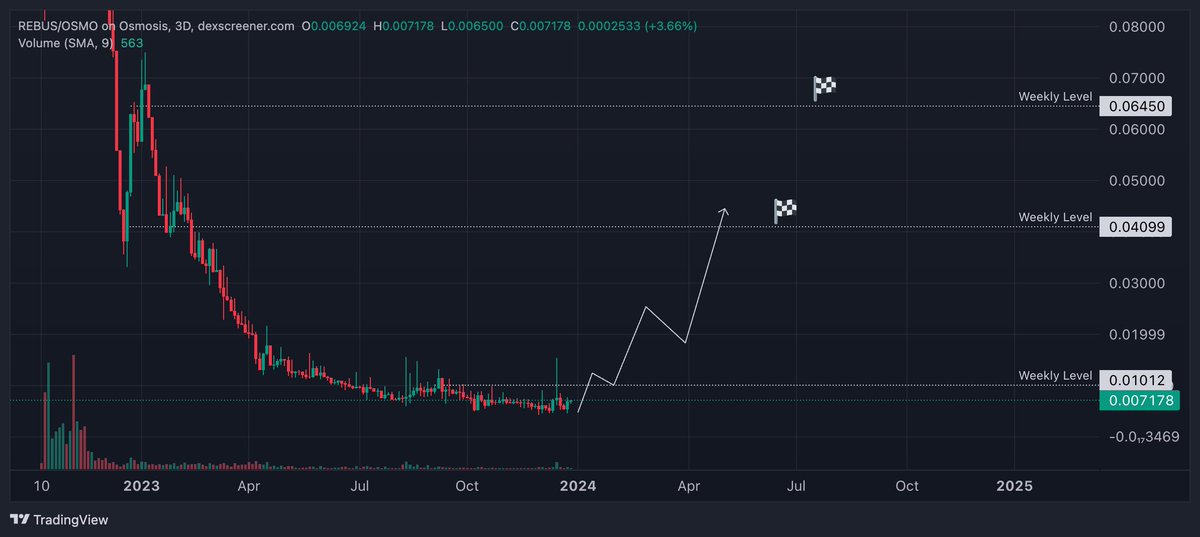Screen dimensions: 1200x537
Task: Select the flag marker near 0.04099 level
Action: tap(786, 211)
